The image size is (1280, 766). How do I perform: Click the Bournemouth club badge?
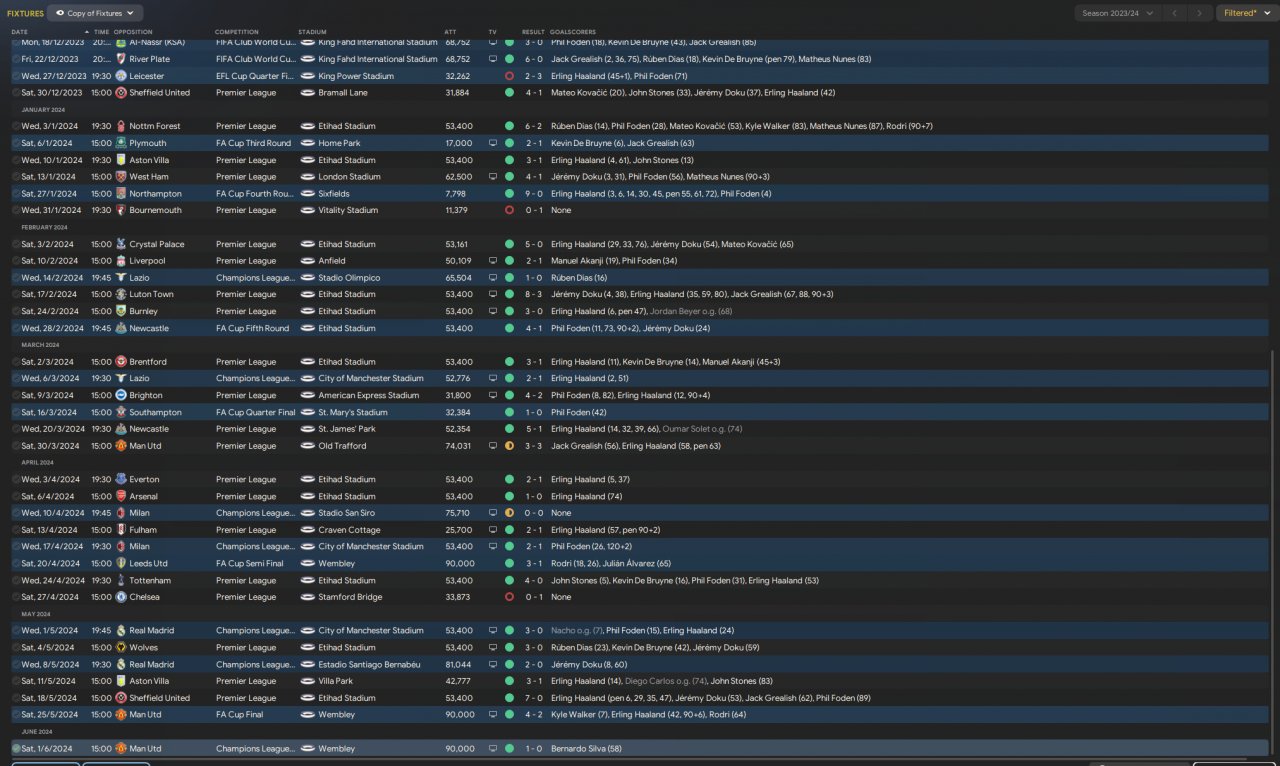121,210
